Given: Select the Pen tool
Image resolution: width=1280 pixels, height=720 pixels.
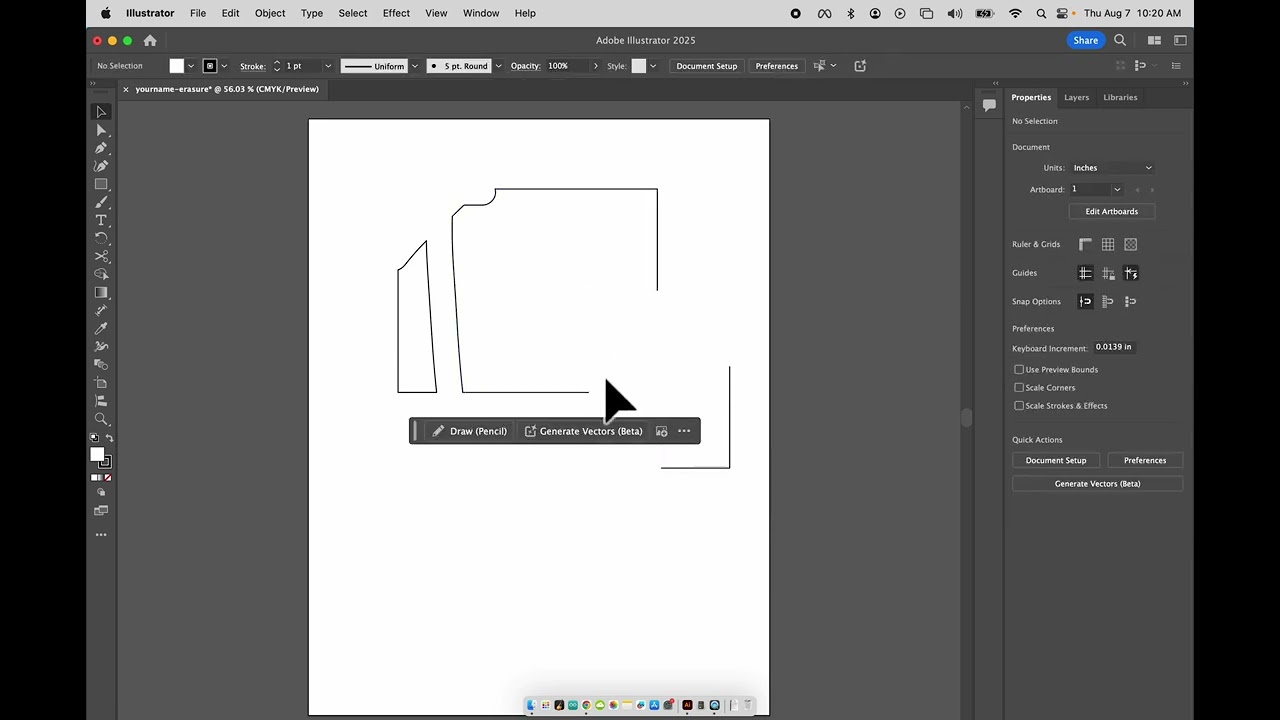Looking at the screenshot, I should (101, 148).
